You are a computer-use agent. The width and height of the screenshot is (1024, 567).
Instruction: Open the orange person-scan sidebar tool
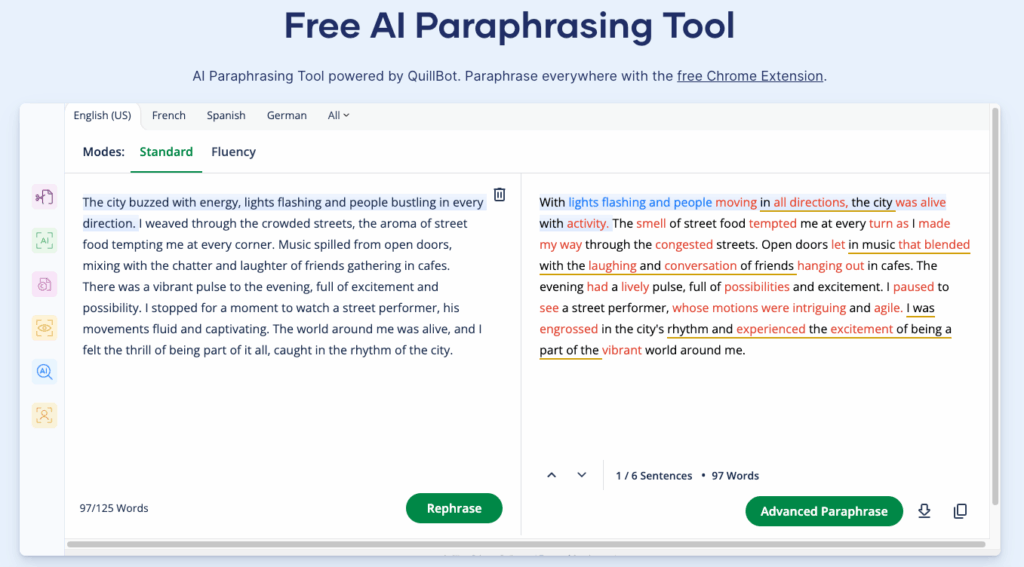point(44,415)
